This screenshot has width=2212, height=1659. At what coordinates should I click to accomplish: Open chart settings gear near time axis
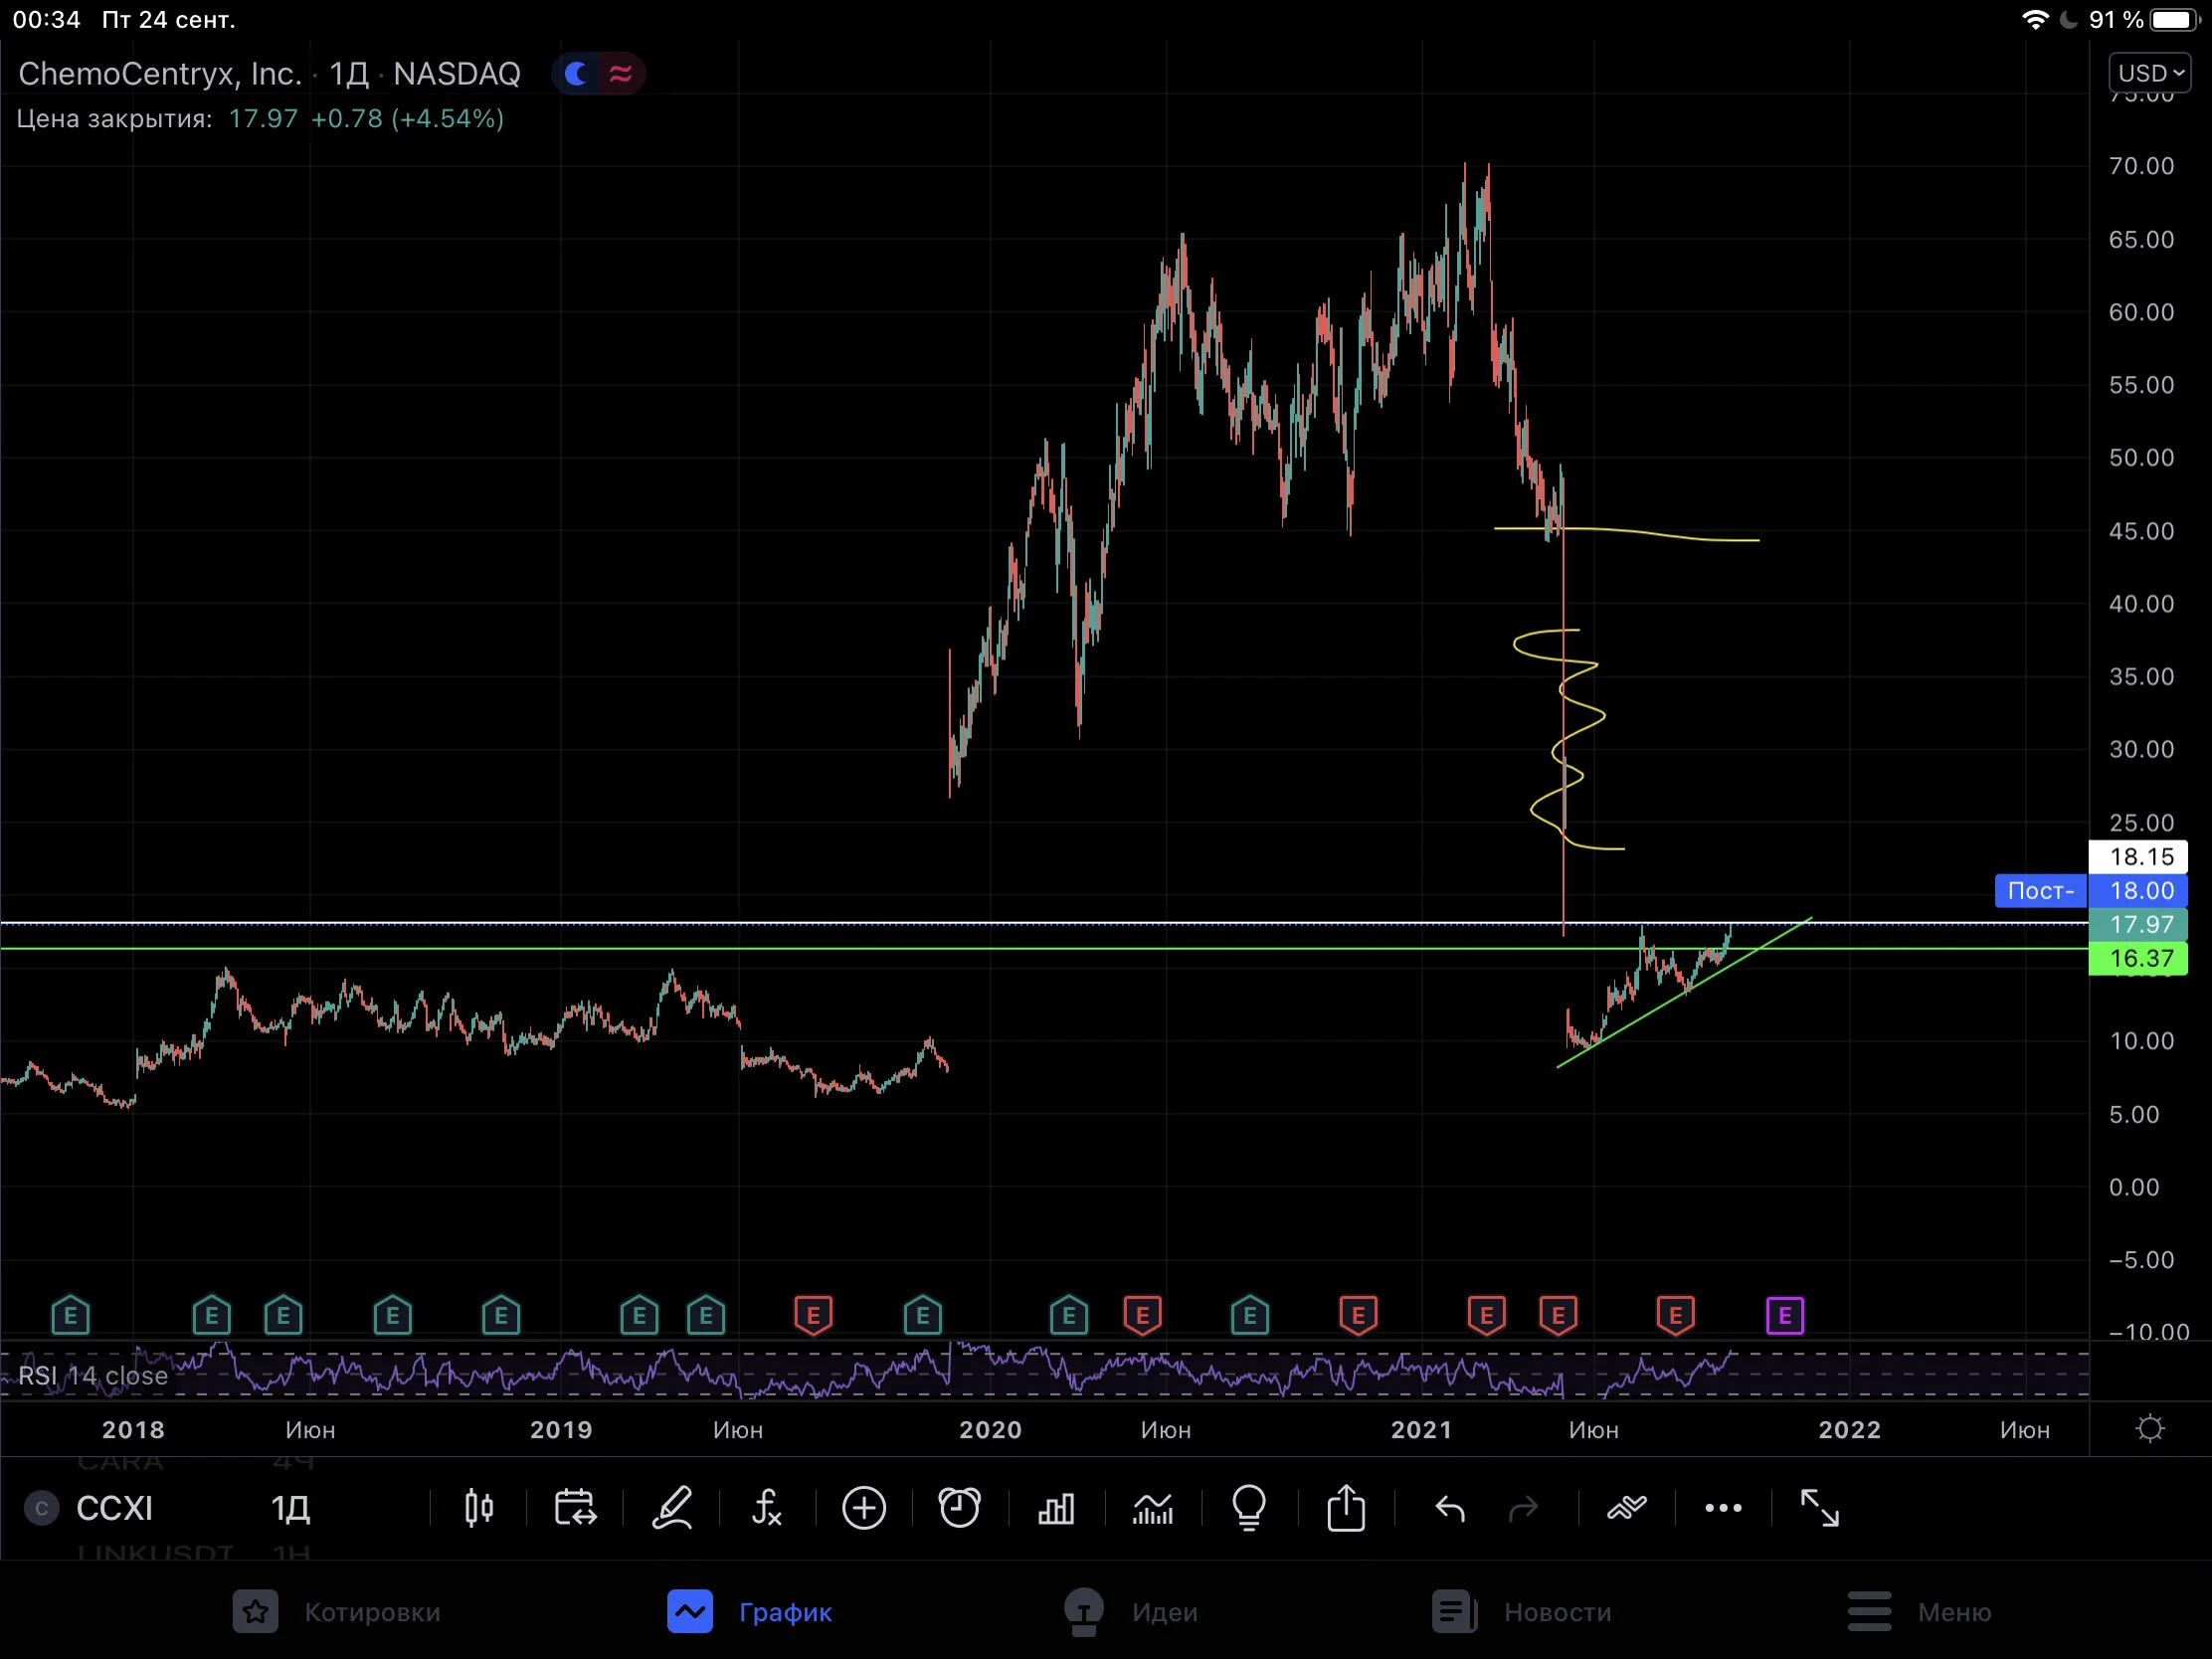point(2150,1429)
